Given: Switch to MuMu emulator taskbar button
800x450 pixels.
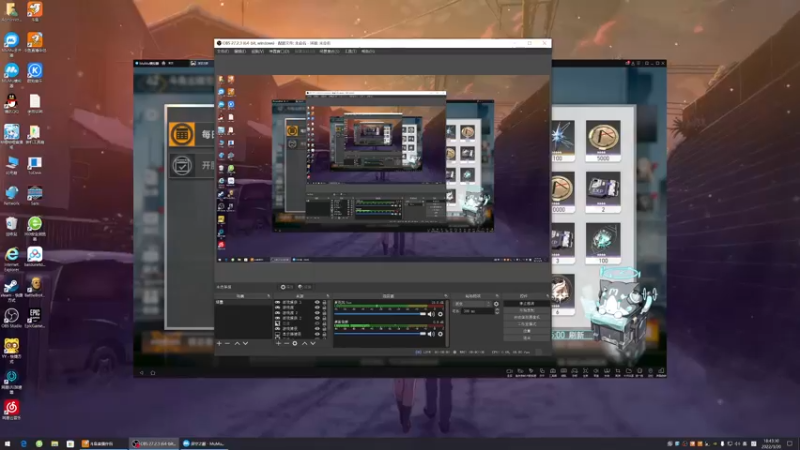Looking at the screenshot, I should click(x=203, y=444).
